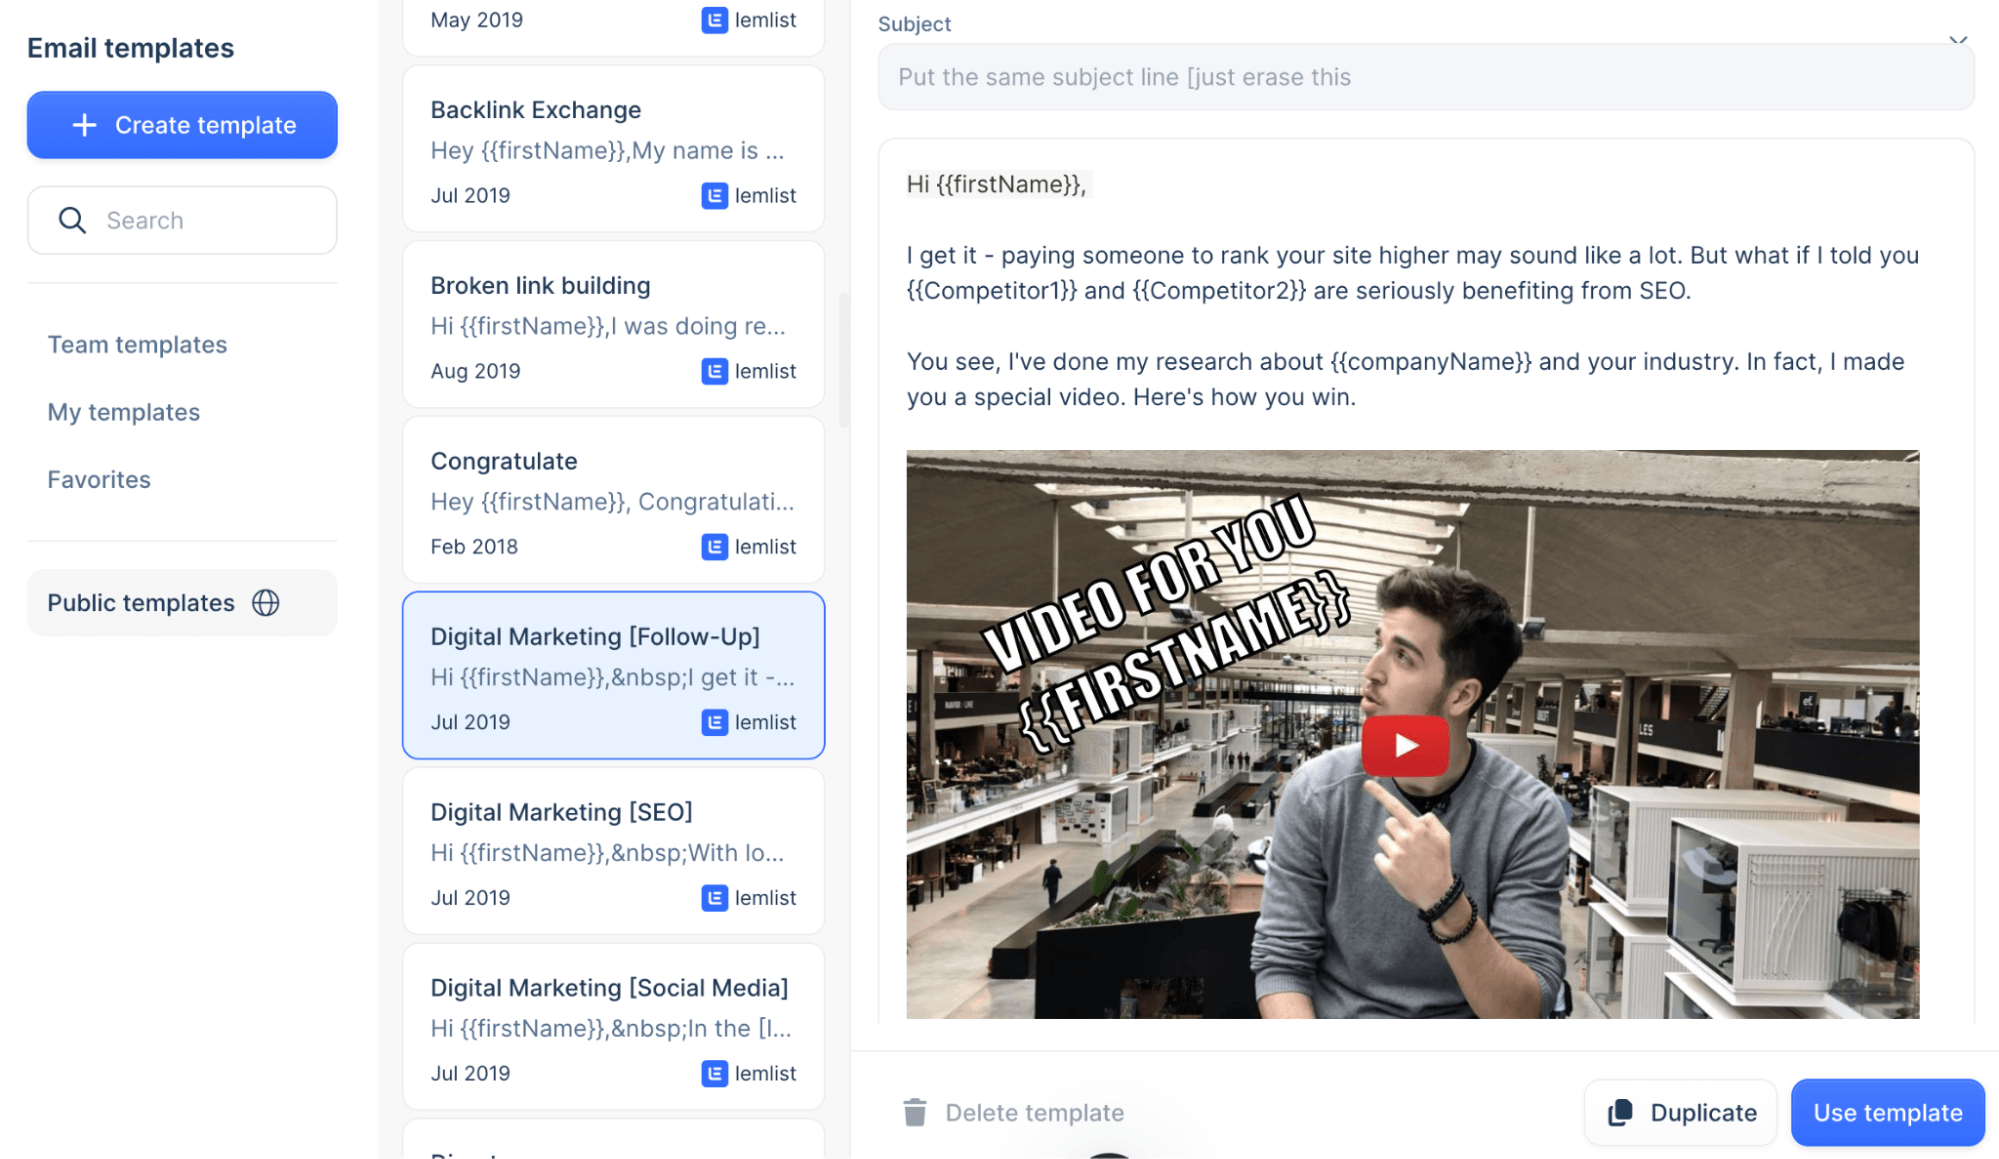This screenshot has width=1999, height=1159.
Task: Collapse the preview using top-right chevron
Action: [x=1957, y=40]
